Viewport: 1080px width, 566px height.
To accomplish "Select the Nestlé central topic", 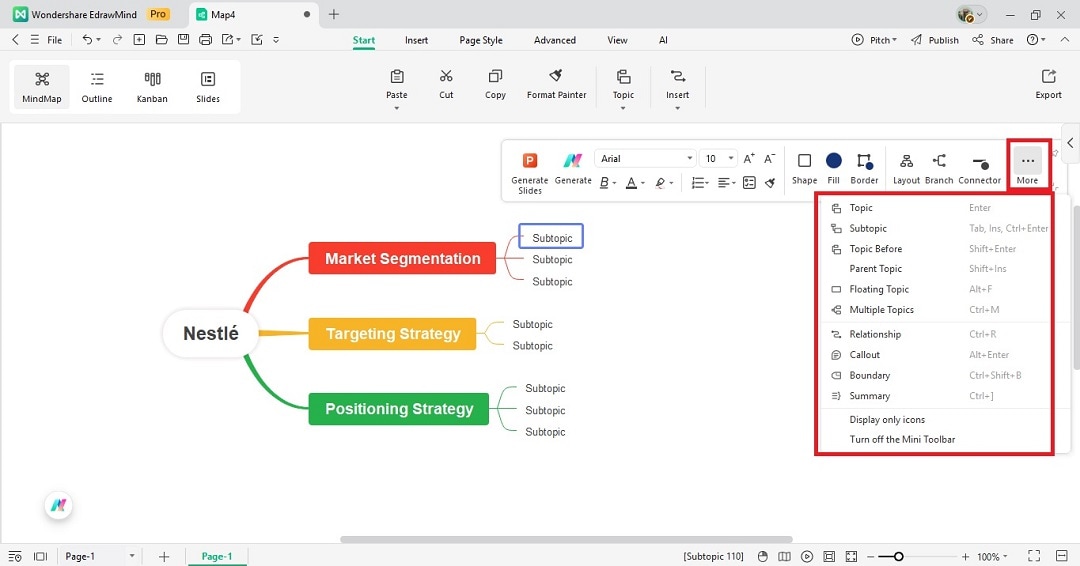I will click(x=211, y=333).
